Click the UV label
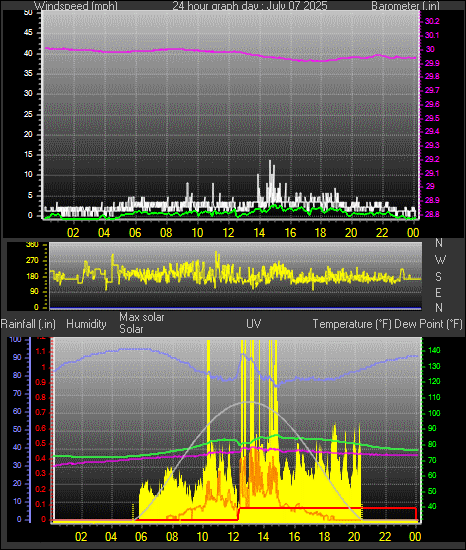The image size is (466, 550). tap(254, 323)
